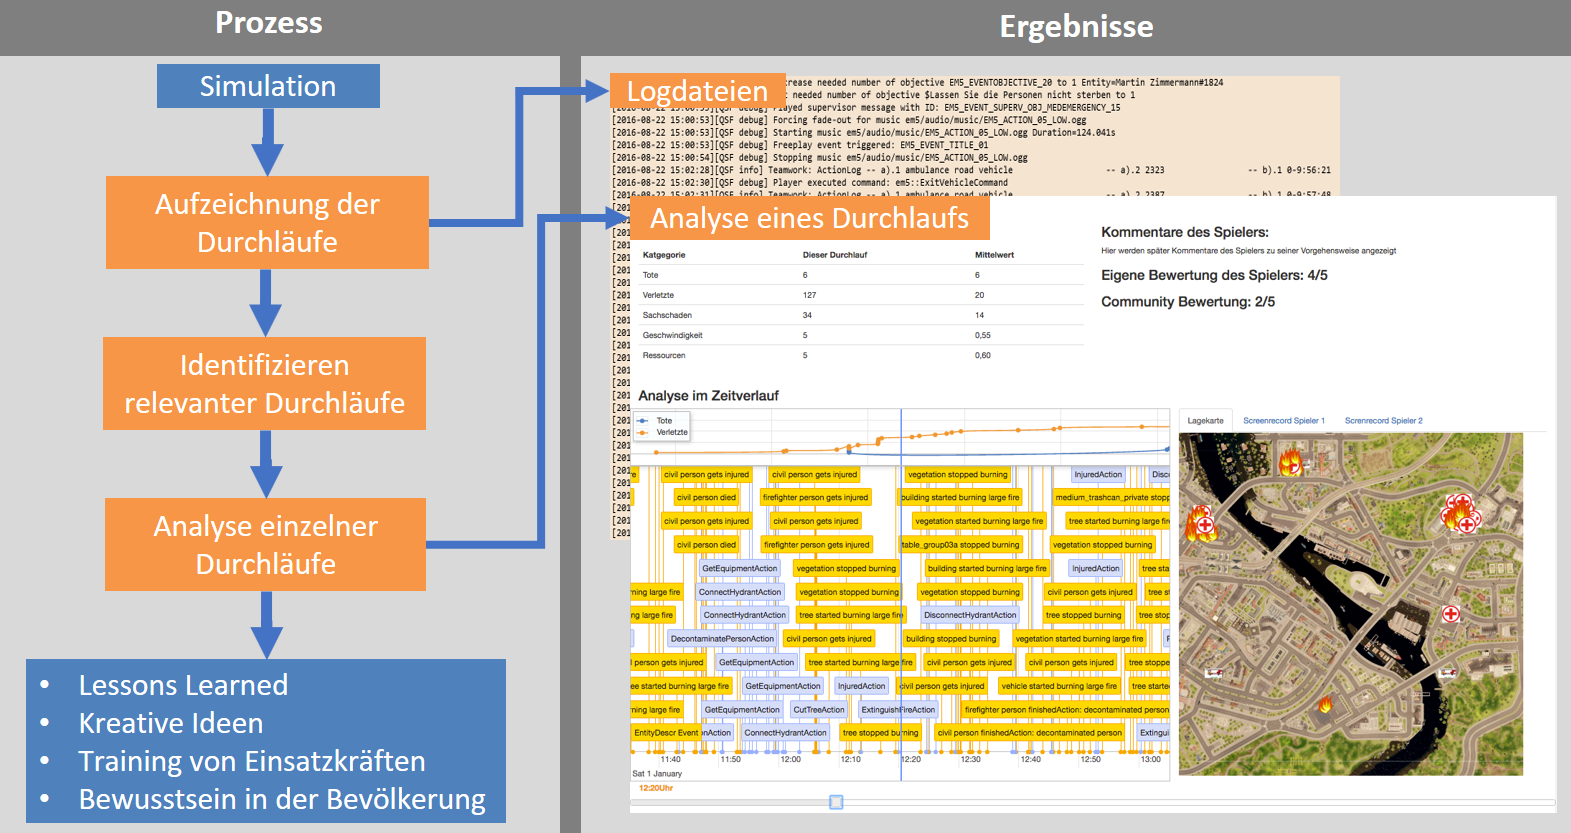Screen dimensions: 1571x833
Task: Click the Sachschaden row in the table
Action: point(862,315)
